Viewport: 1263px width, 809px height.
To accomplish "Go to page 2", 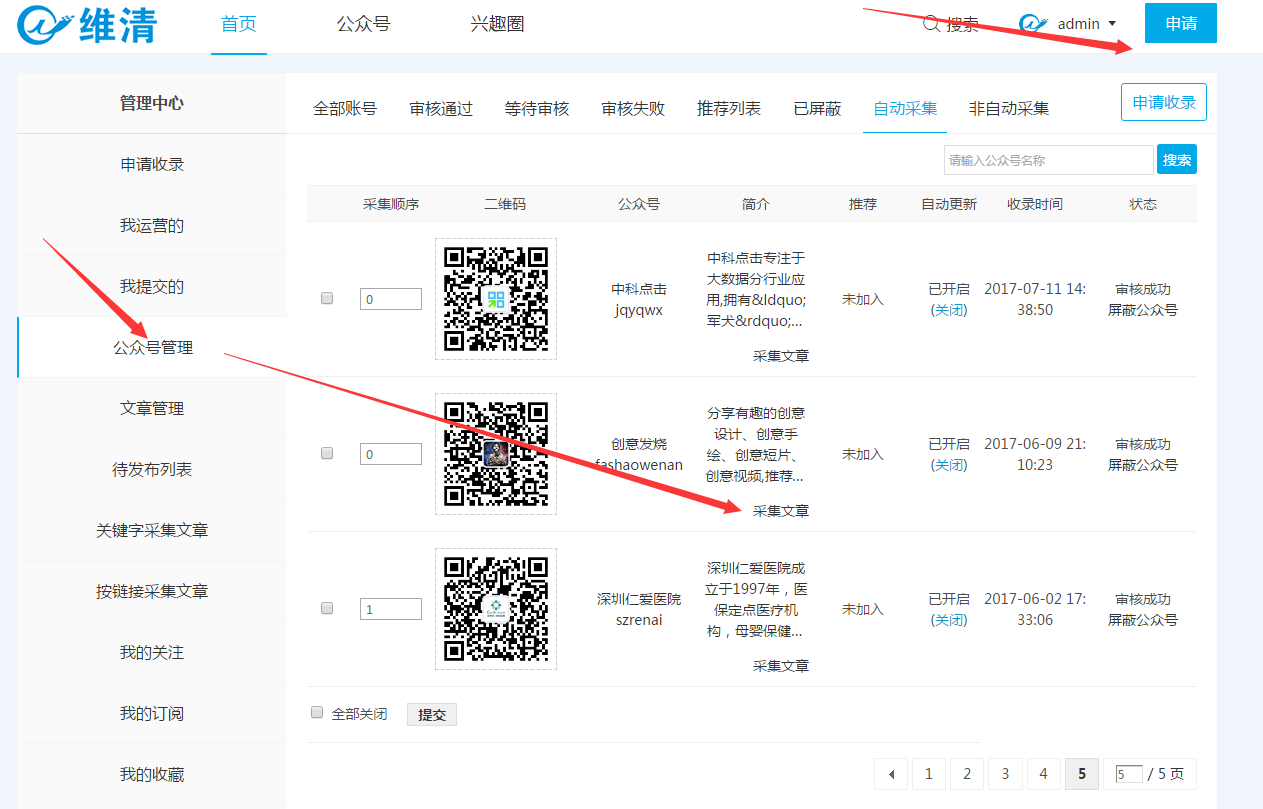I will (x=967, y=774).
